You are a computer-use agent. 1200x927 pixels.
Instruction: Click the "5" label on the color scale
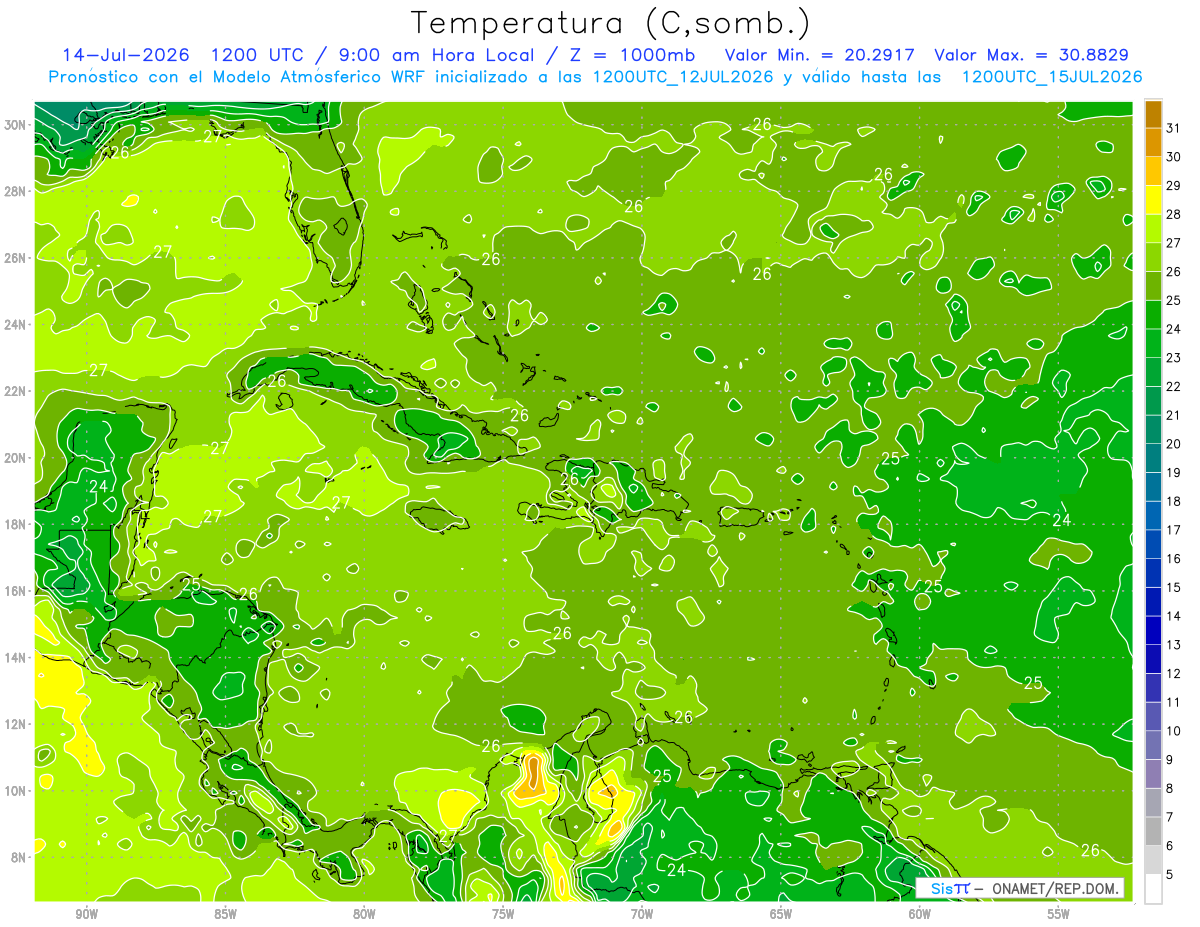(x=1170, y=875)
